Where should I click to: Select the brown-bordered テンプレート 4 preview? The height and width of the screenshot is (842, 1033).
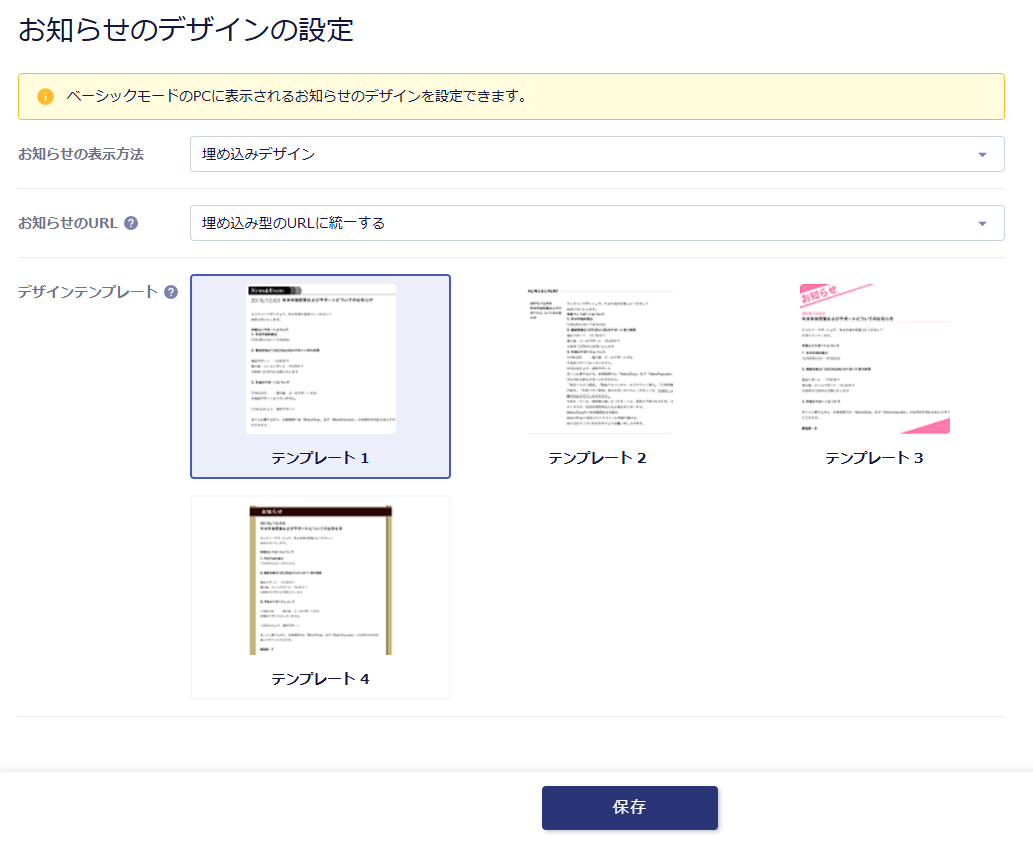pos(321,580)
